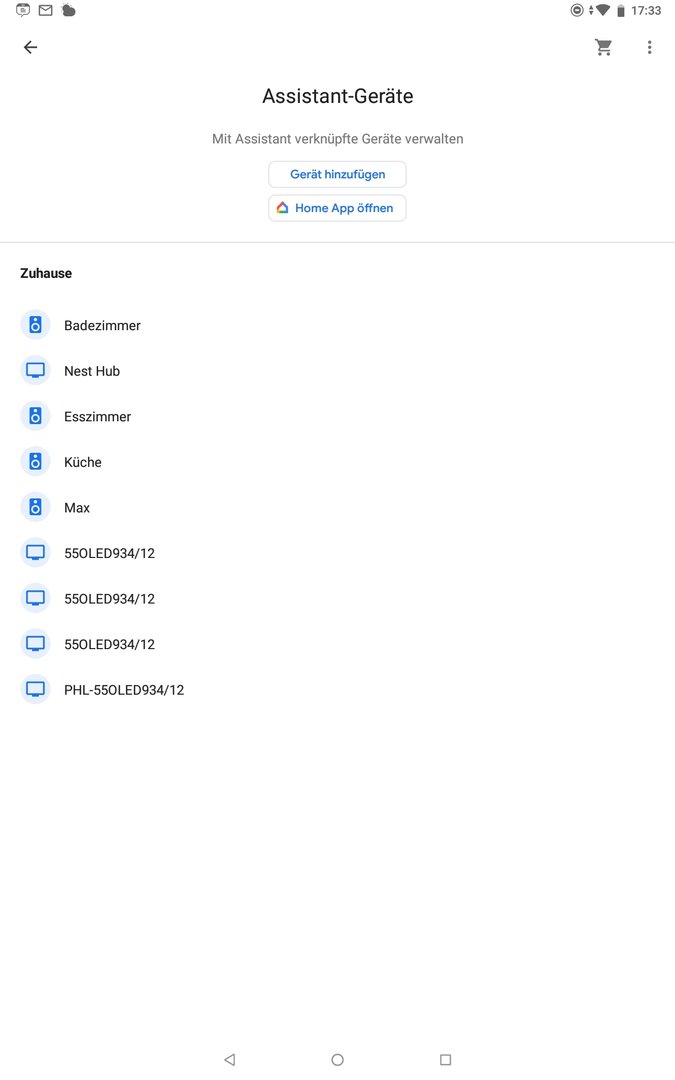Click the Home App öffnen button
This screenshot has width=675, height=1080.
point(338,208)
